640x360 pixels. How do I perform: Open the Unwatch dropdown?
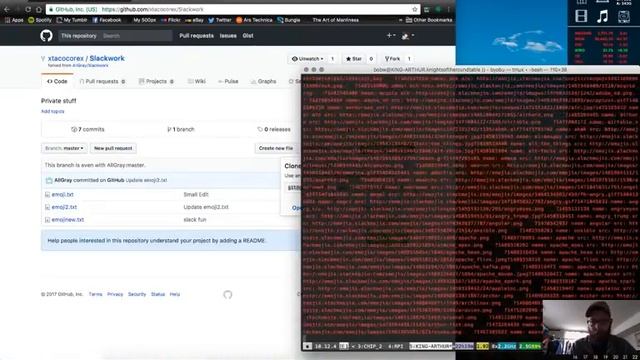(x=308, y=59)
